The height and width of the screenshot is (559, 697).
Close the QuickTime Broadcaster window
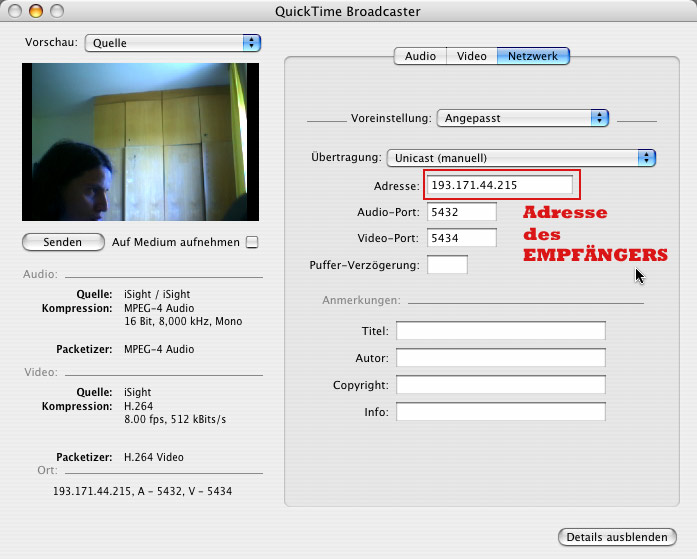point(15,11)
